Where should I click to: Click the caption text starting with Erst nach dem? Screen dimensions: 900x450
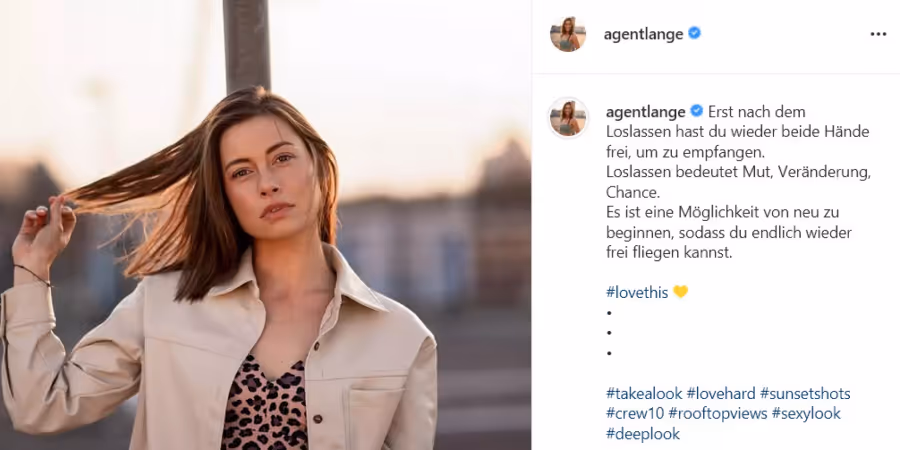tap(738, 182)
